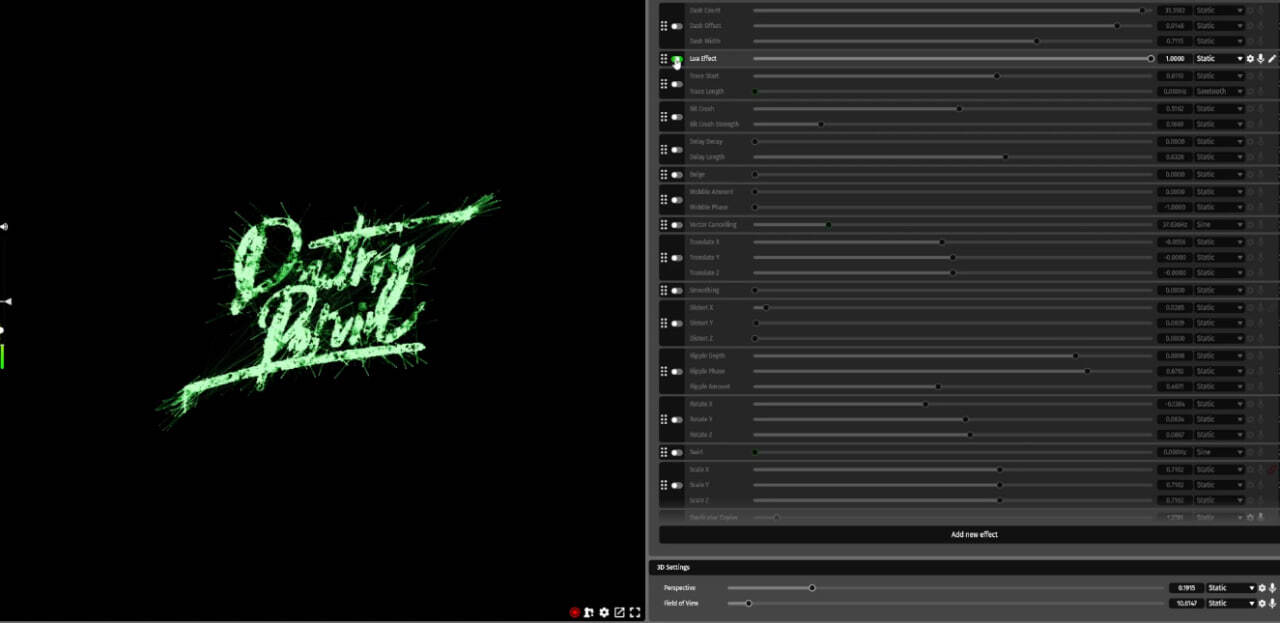Open the Field of View settings gear
The width and height of the screenshot is (1280, 623).
[x=1262, y=603]
